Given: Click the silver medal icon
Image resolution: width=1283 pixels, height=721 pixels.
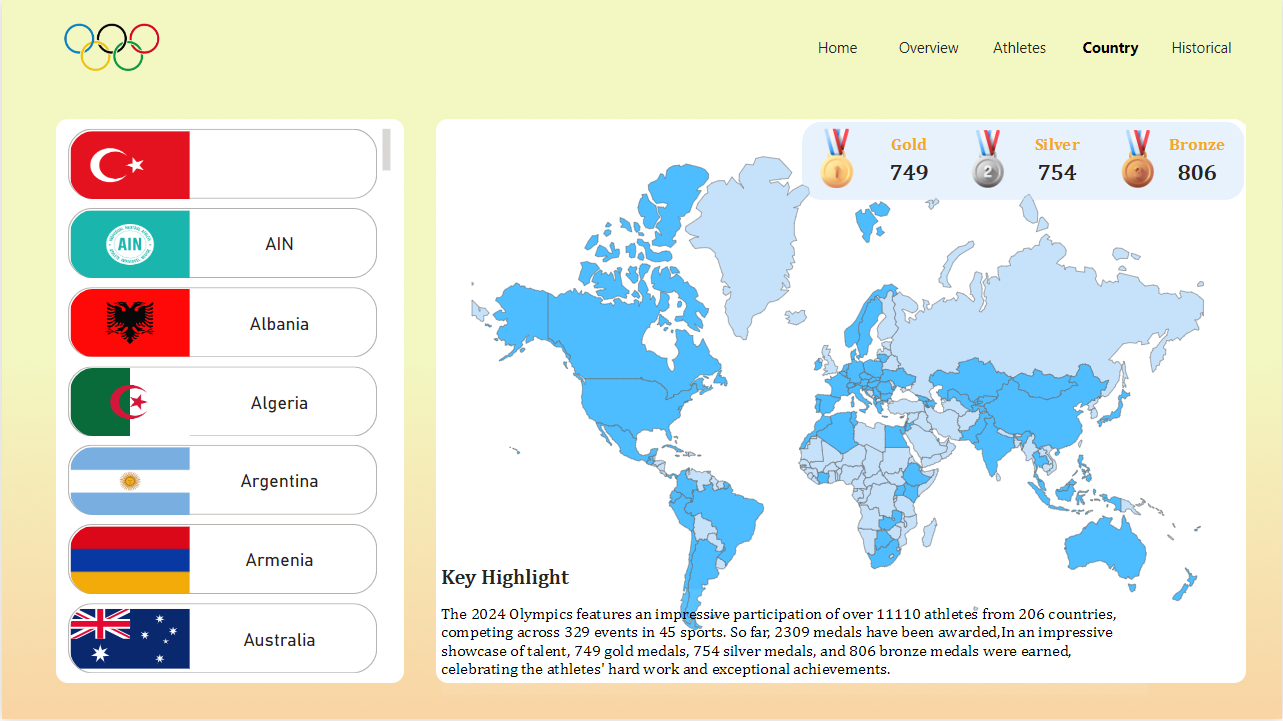Looking at the screenshot, I should coord(988,159).
